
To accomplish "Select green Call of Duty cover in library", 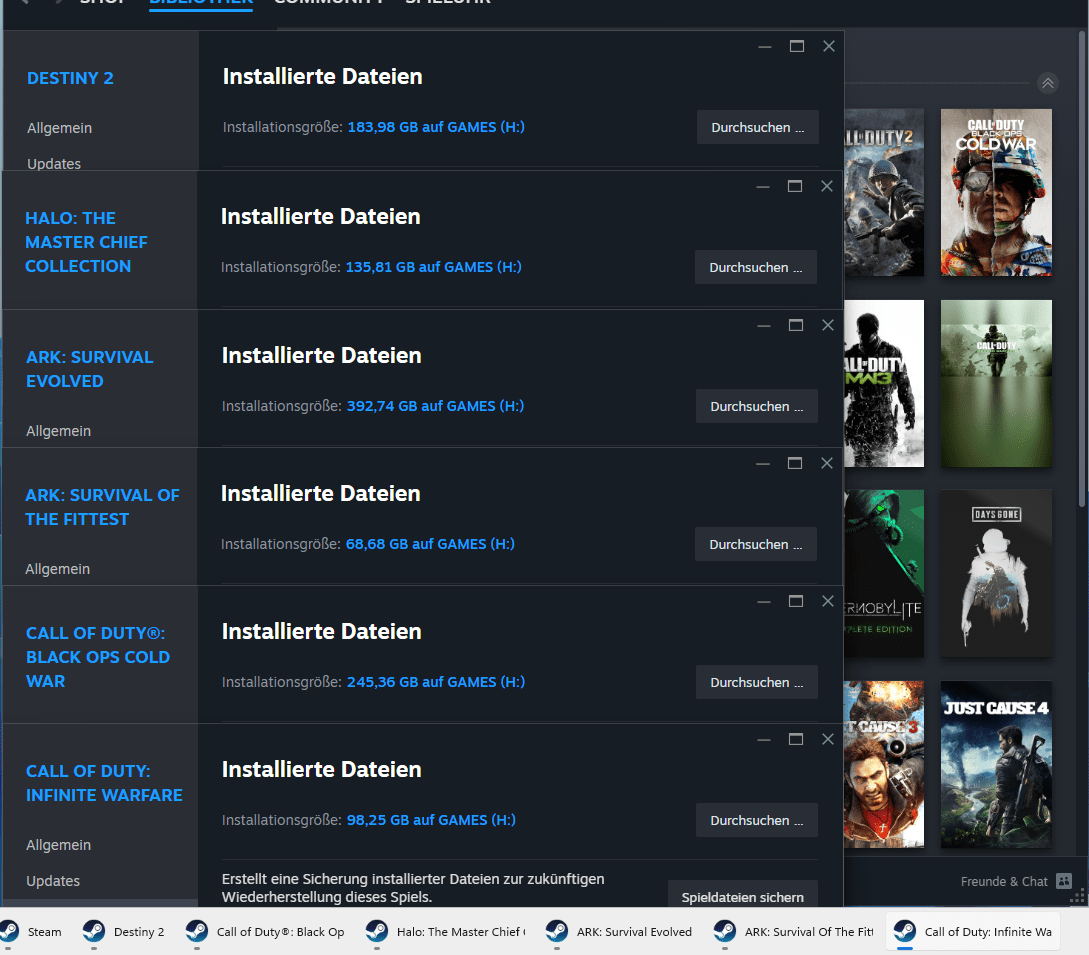I will coord(996,383).
